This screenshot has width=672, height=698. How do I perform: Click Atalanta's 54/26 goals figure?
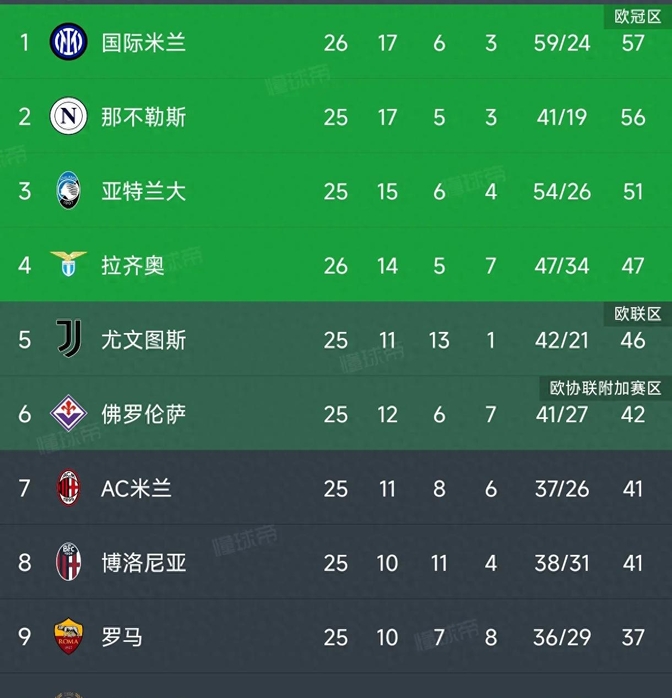click(x=561, y=191)
